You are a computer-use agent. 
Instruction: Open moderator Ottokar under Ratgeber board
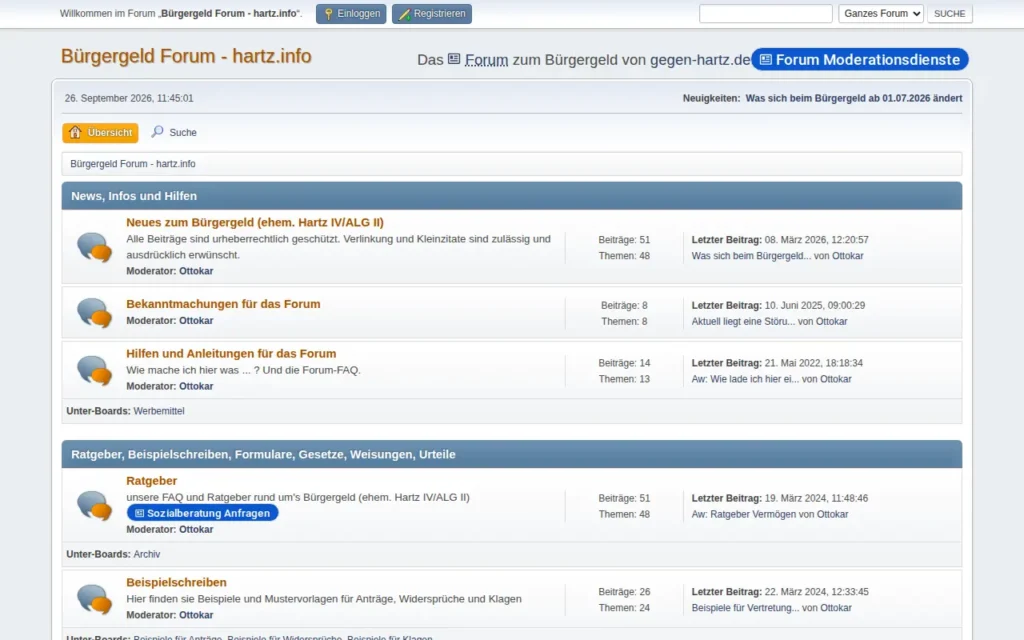pyautogui.click(x=196, y=530)
